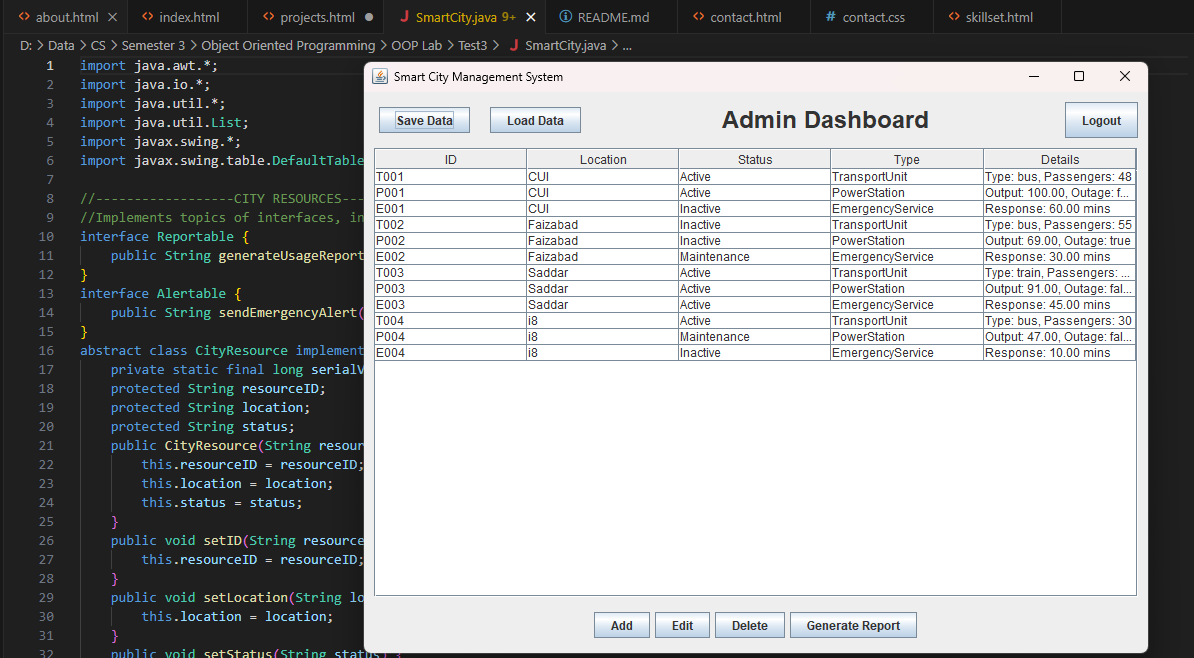
Task: Open the README.md tab
Action: [614, 17]
